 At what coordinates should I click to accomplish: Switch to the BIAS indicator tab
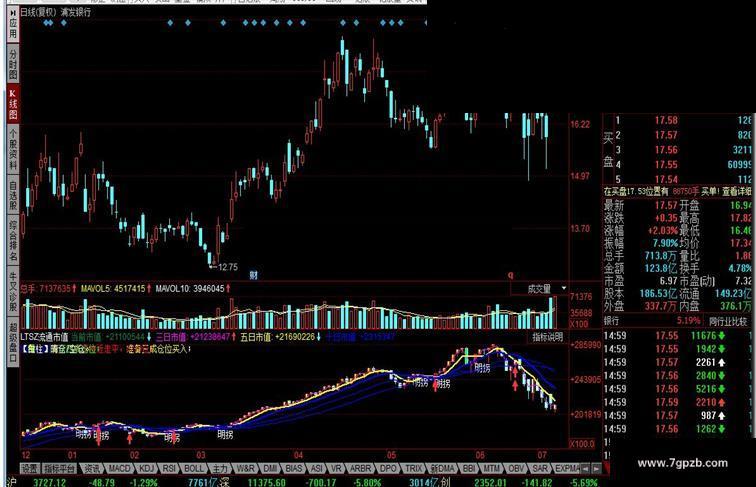point(294,468)
